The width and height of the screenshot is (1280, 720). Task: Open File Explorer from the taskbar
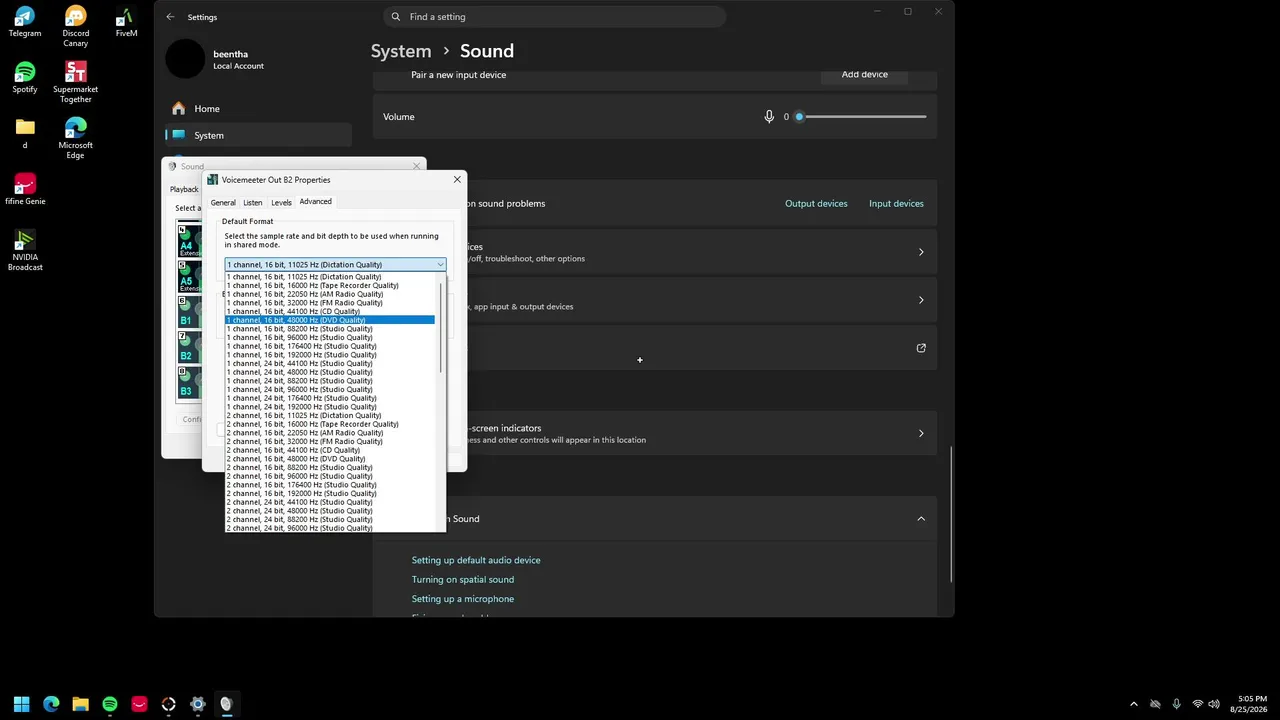pos(80,704)
